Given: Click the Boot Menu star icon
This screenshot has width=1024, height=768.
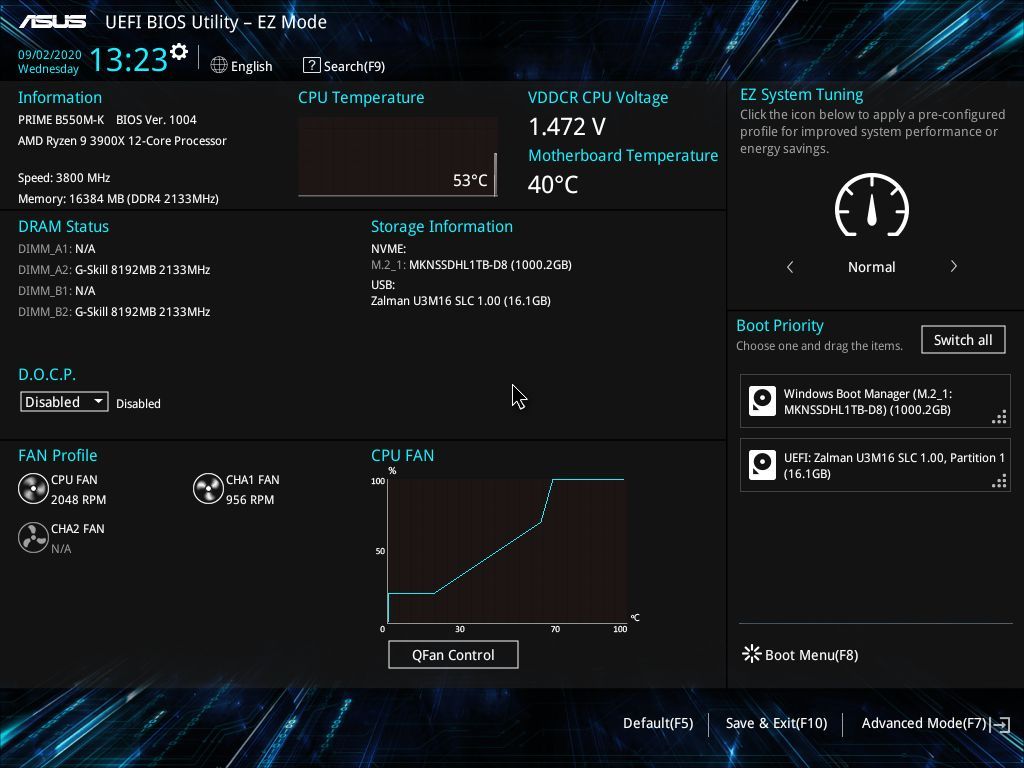Looking at the screenshot, I should click(752, 654).
